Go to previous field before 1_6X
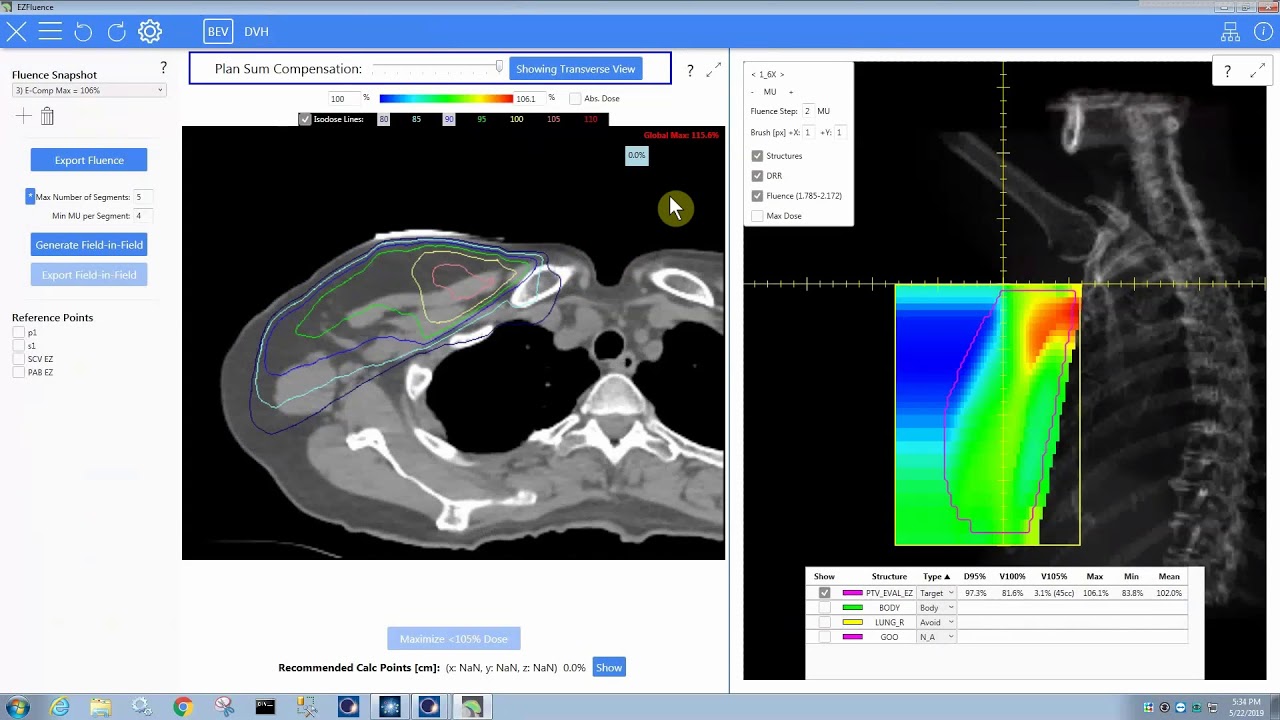Screen dimensions: 1280x720 click(753, 74)
